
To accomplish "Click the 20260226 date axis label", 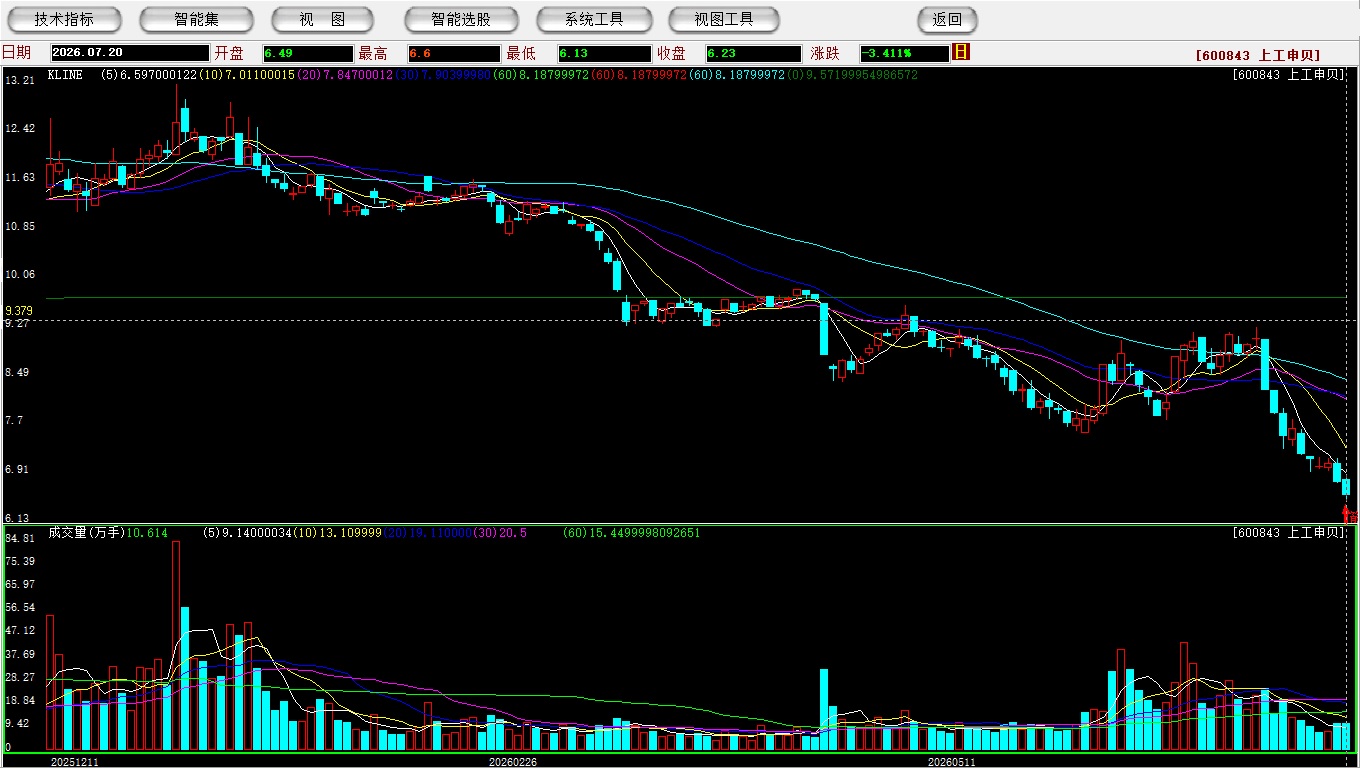I will (x=513, y=762).
